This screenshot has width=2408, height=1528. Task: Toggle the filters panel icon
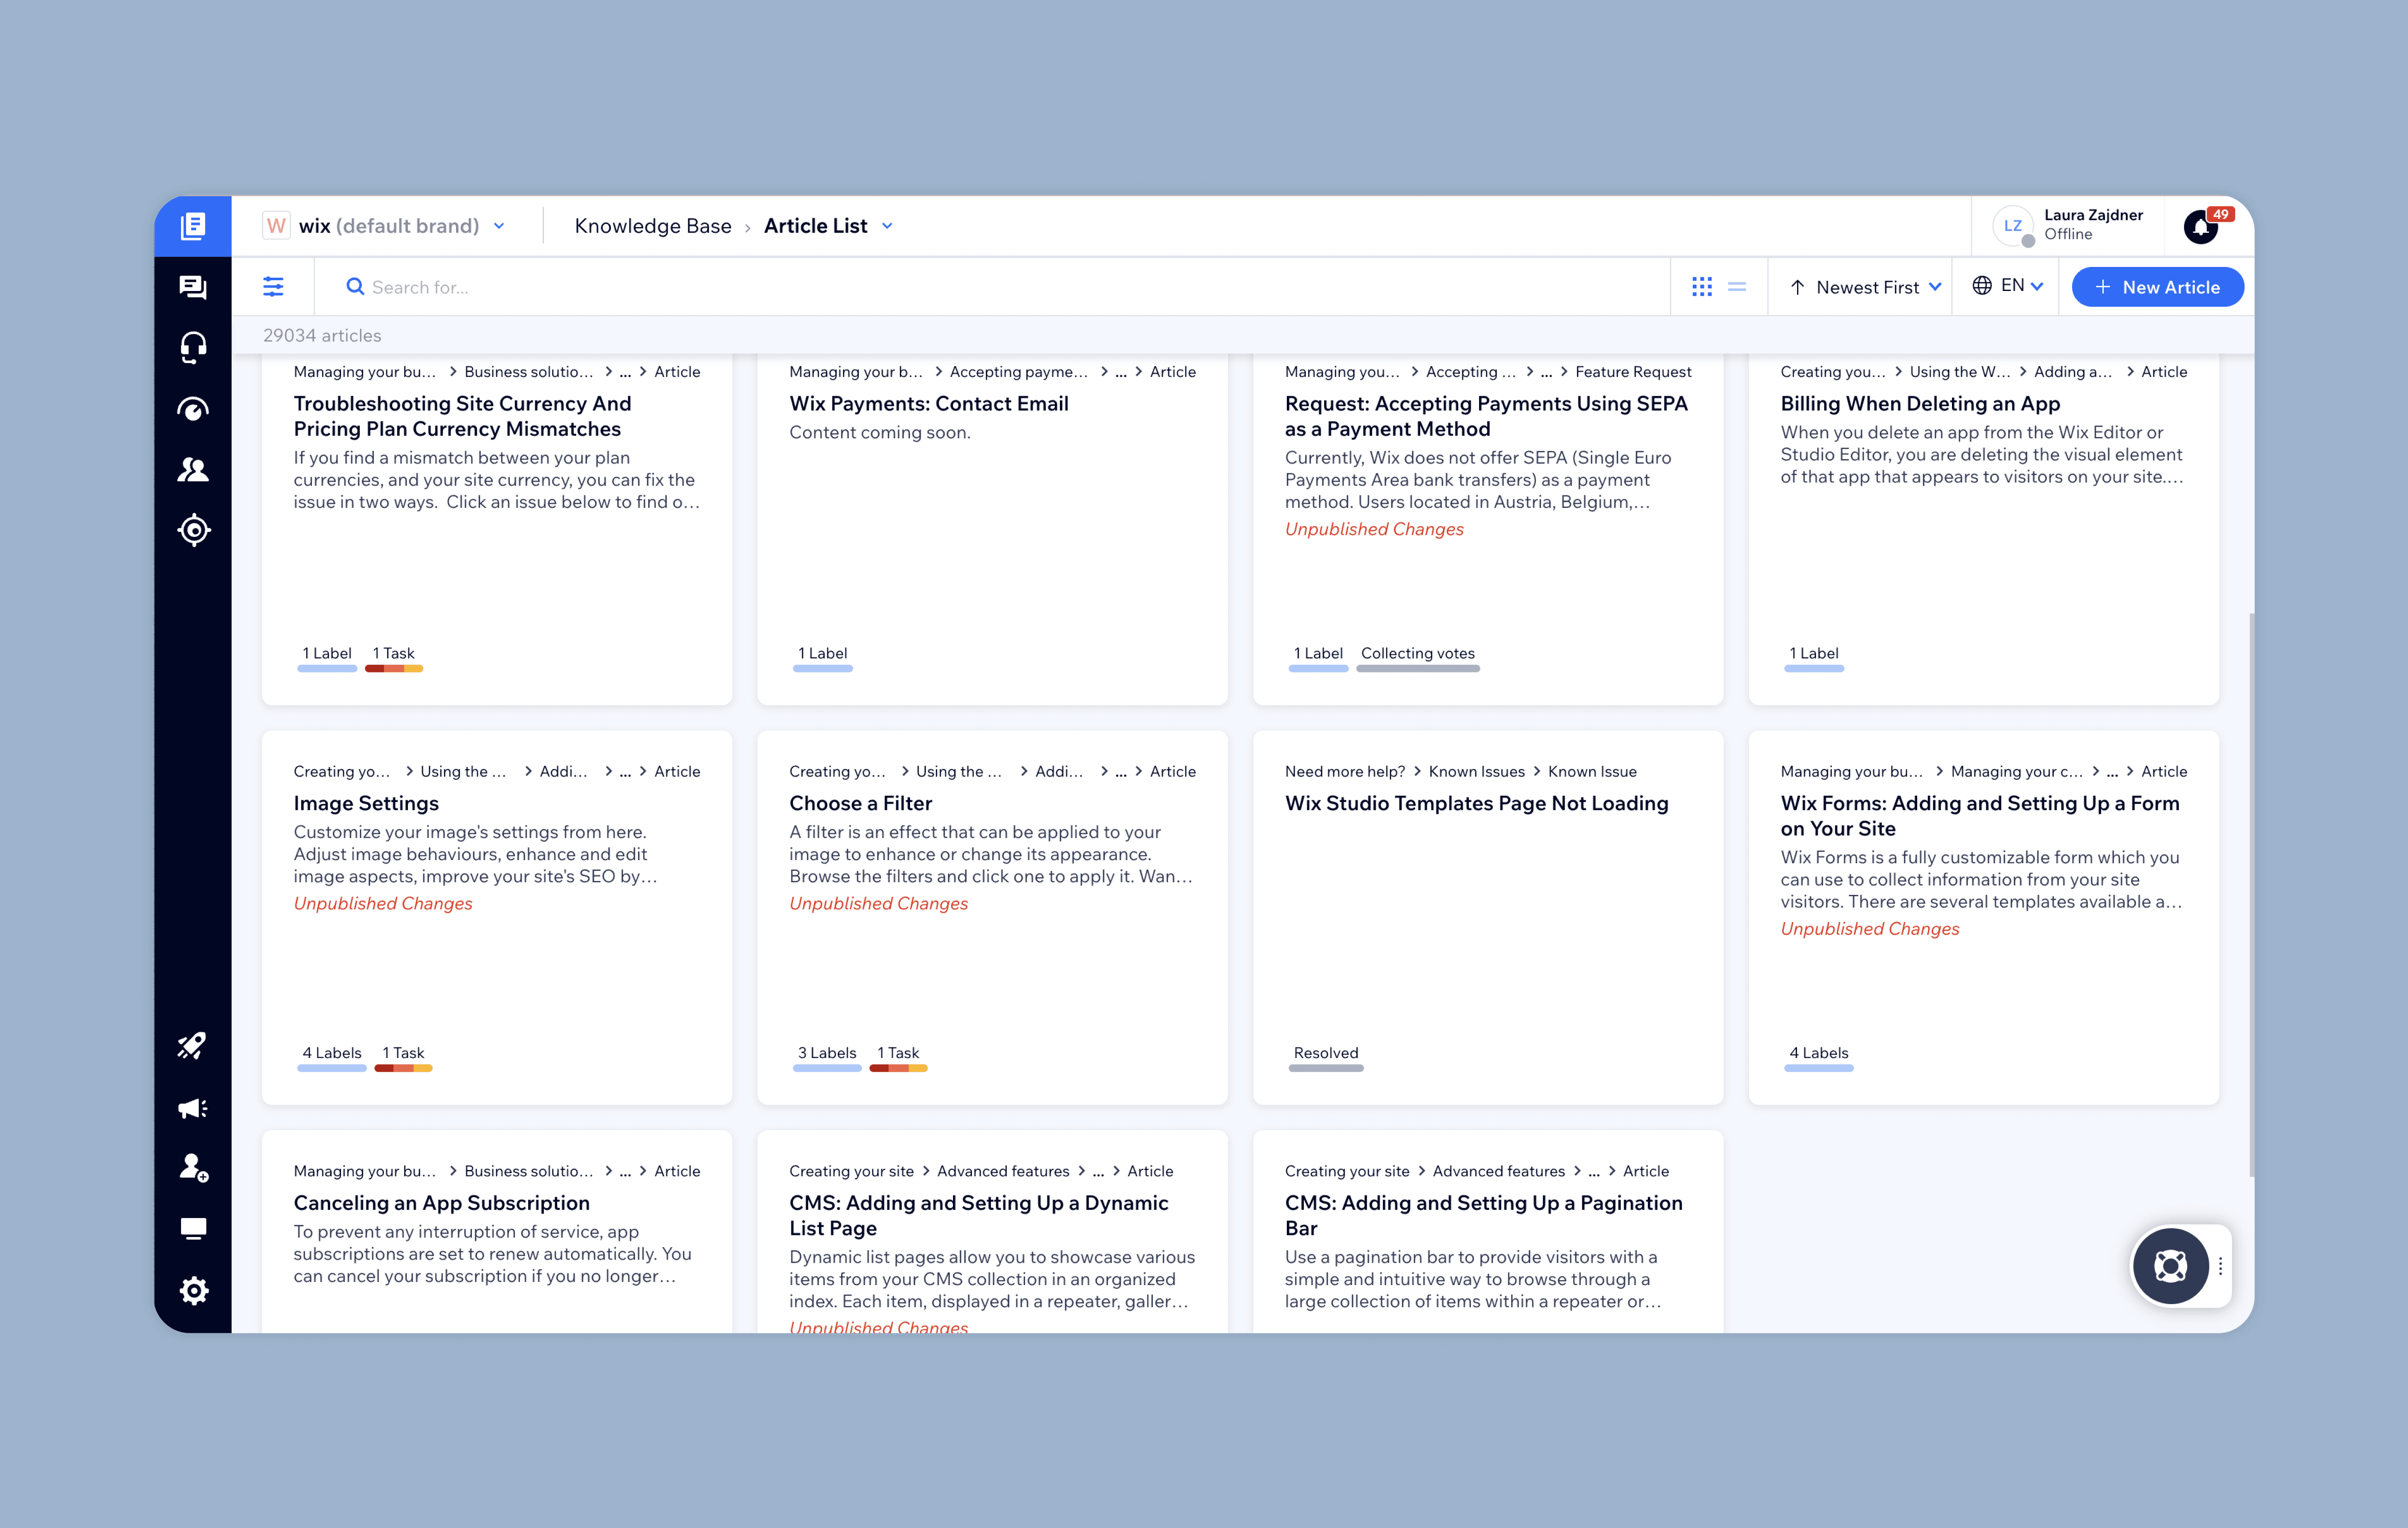coord(273,287)
